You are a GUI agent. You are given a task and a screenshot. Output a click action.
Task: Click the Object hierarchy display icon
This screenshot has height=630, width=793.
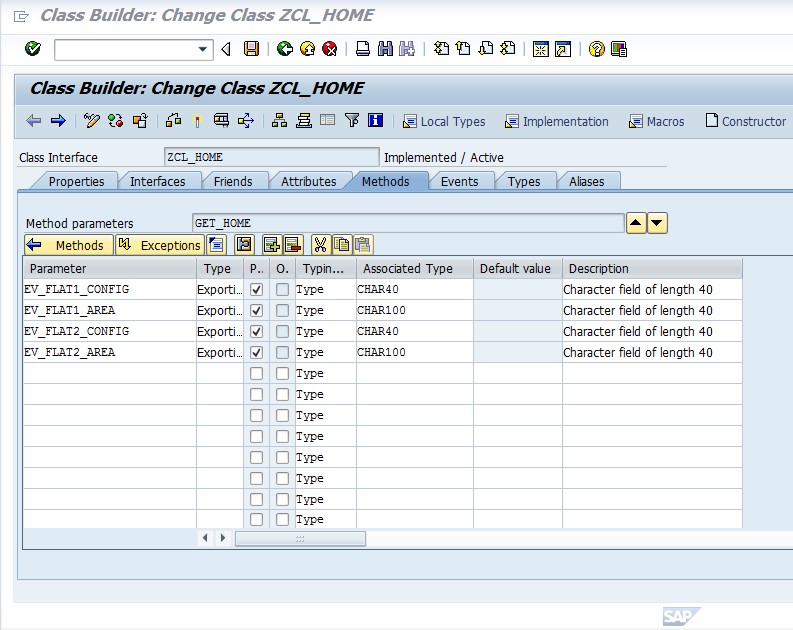click(279, 121)
